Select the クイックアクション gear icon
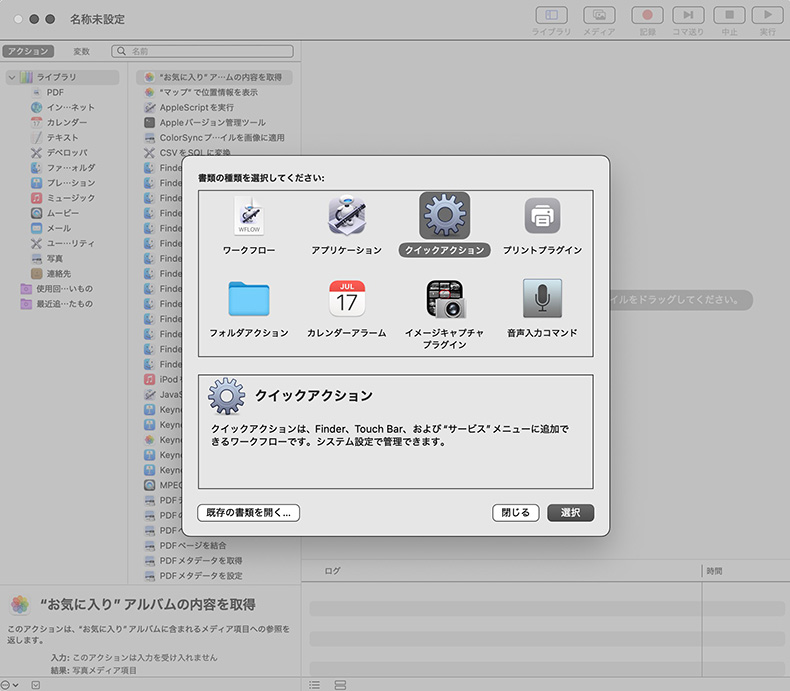 click(x=444, y=215)
